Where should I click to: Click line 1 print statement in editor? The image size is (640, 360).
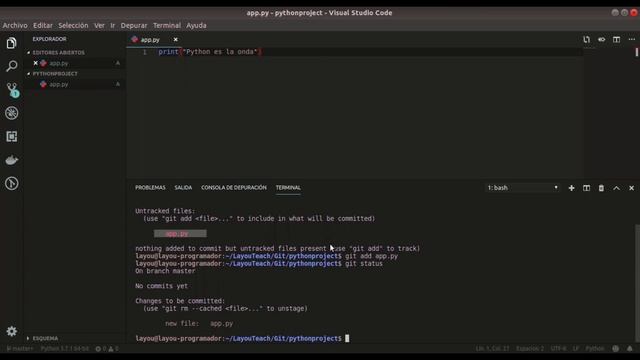(210, 52)
